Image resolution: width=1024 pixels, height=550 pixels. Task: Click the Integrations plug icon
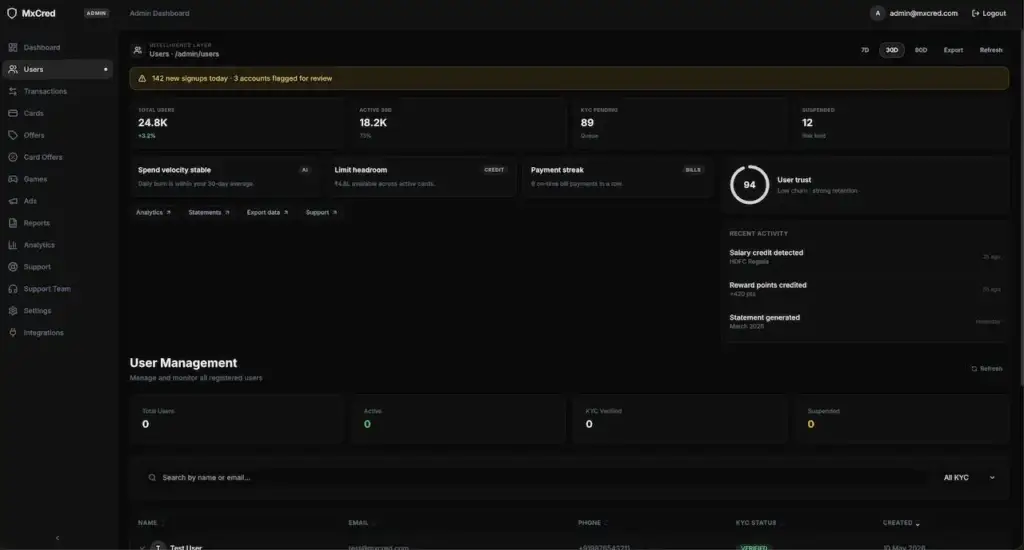point(12,332)
